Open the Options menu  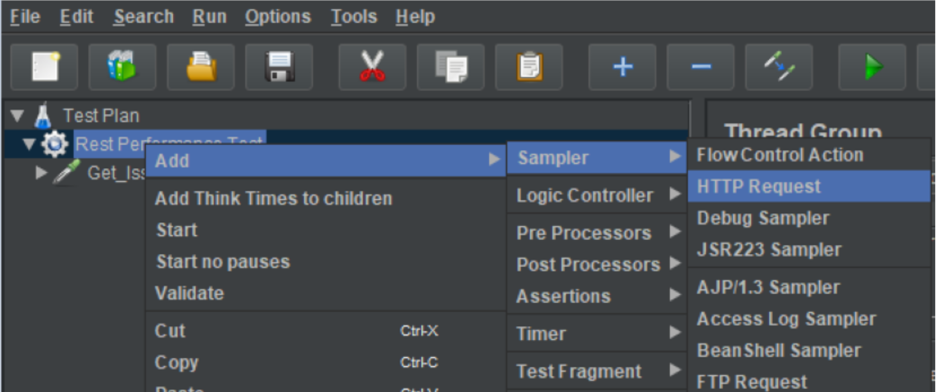278,17
